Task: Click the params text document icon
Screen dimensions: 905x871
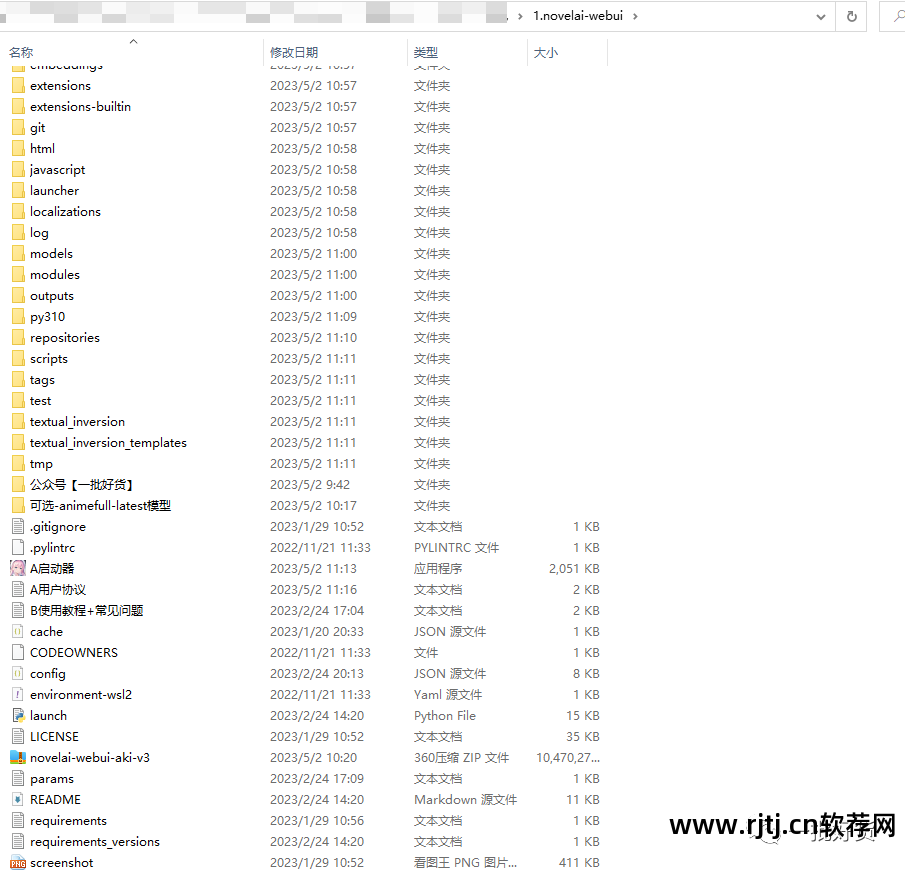Action: click(18, 779)
